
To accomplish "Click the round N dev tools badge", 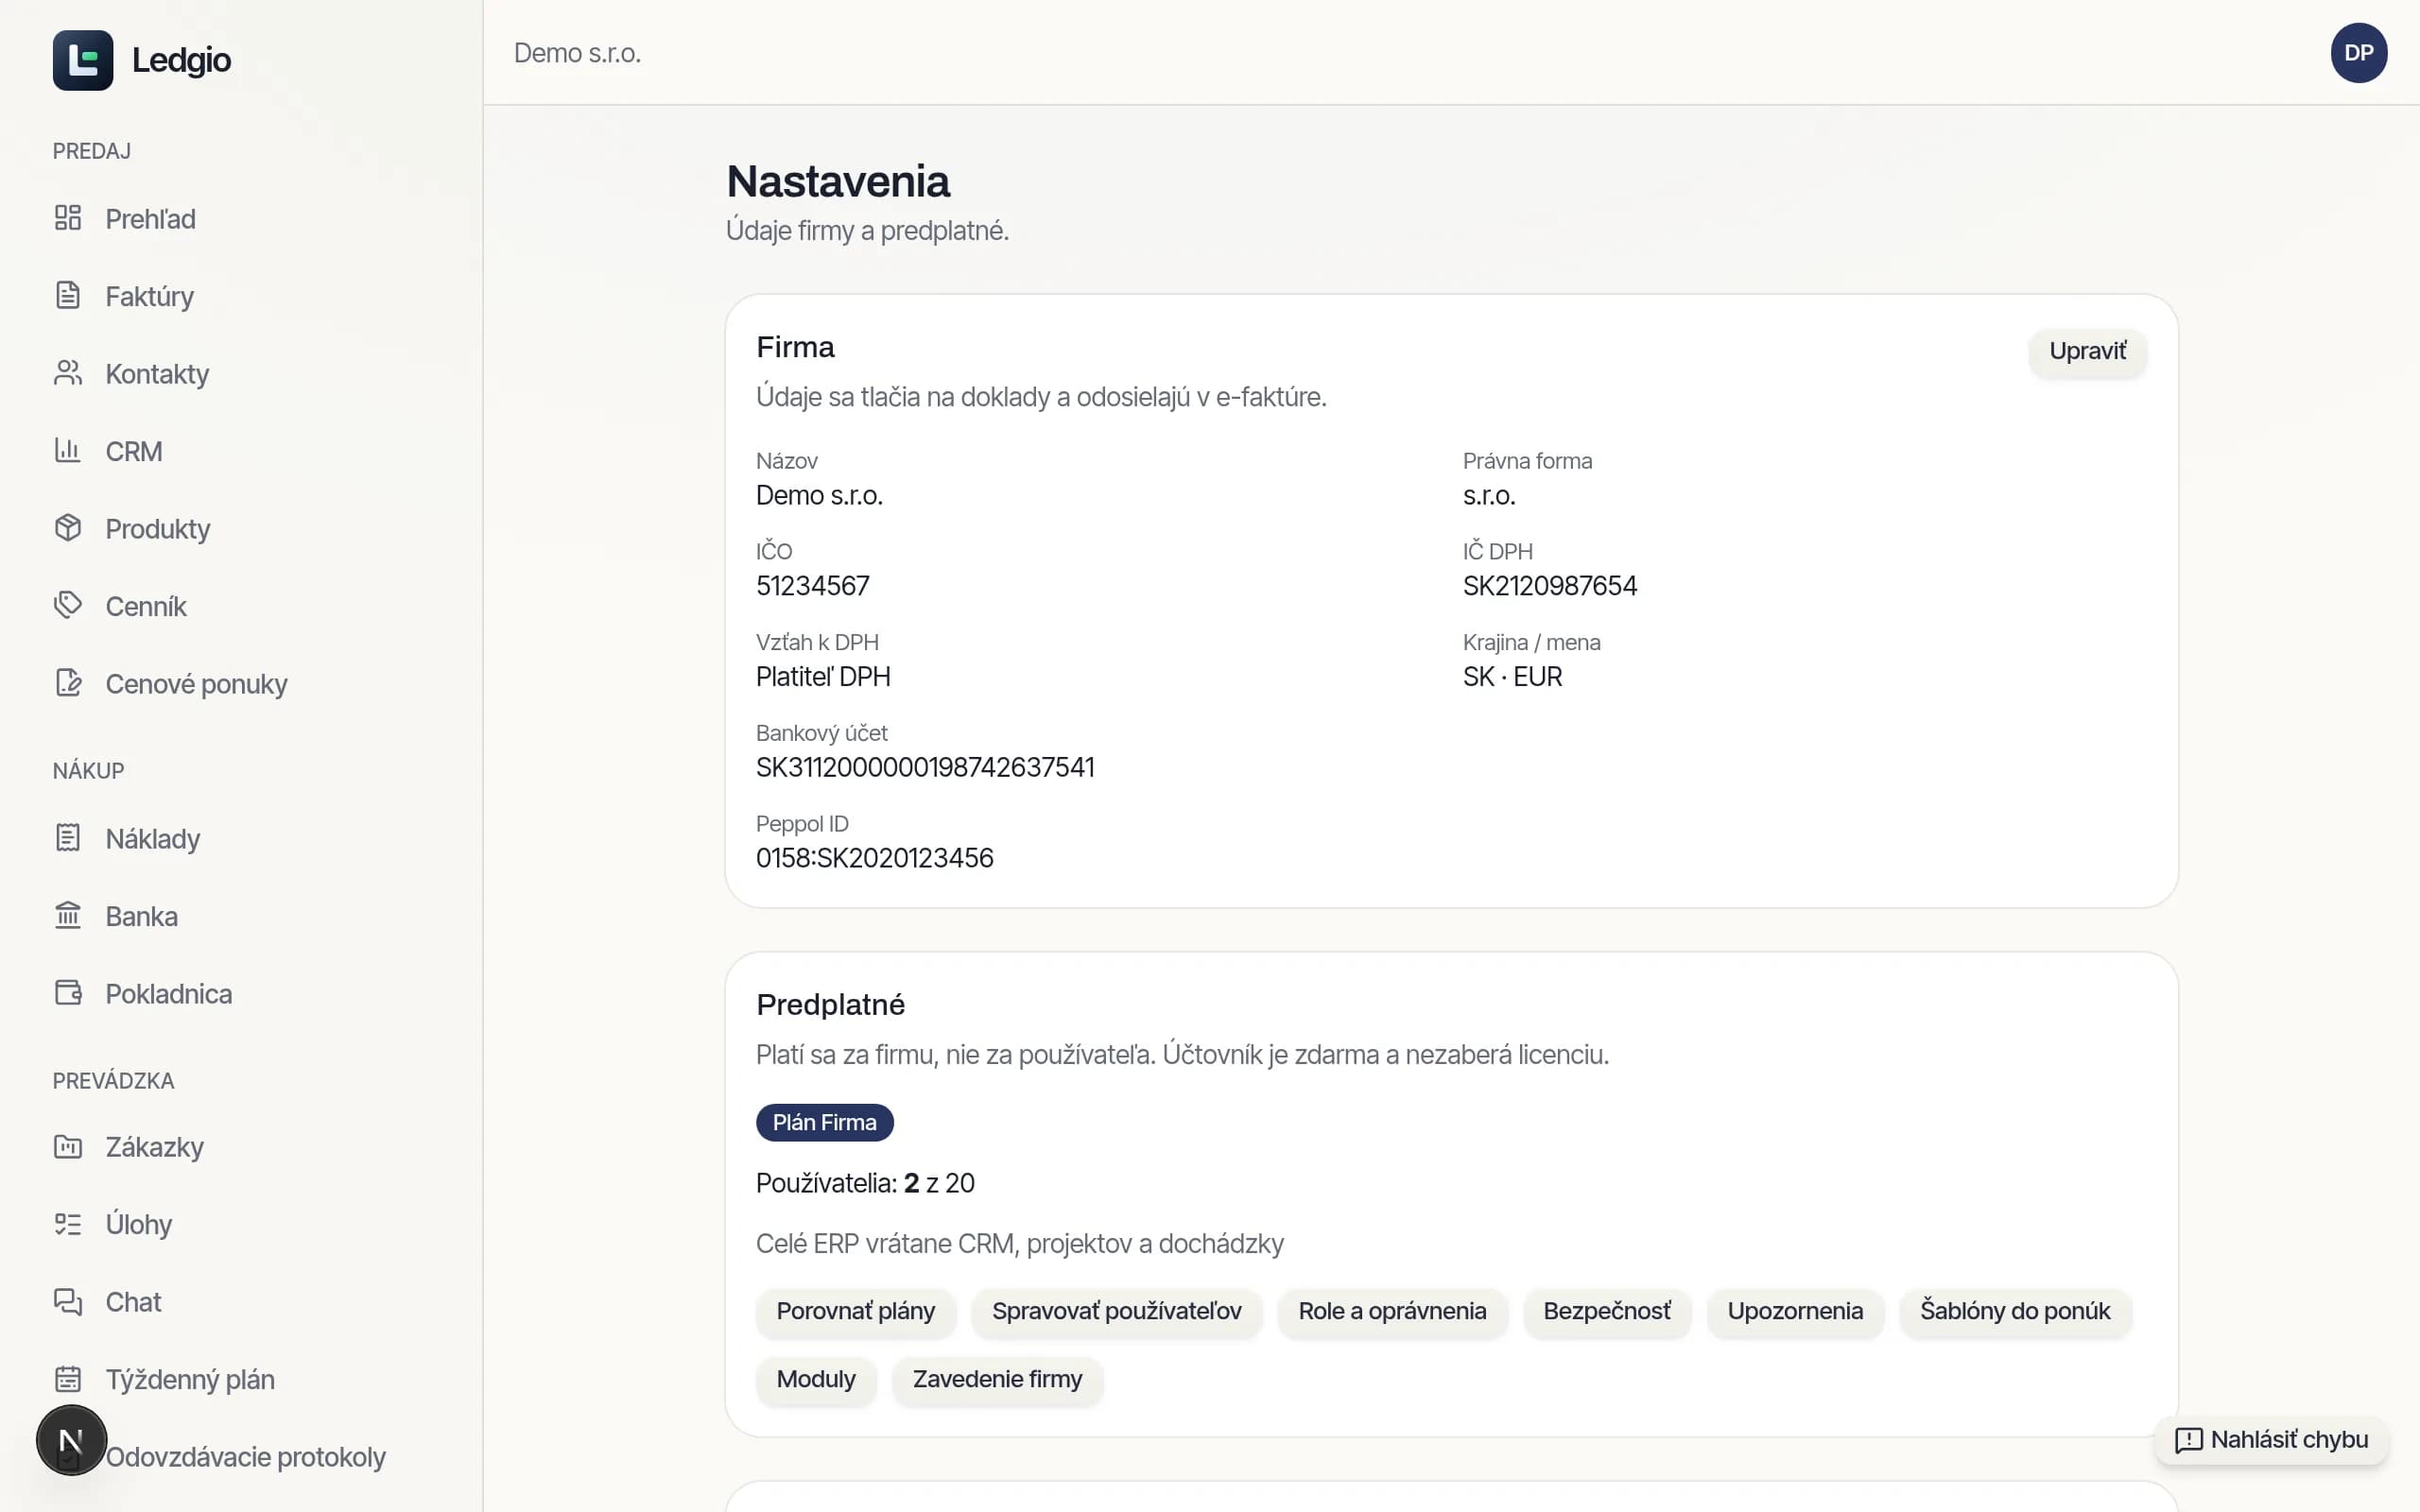I will pyautogui.click(x=71, y=1441).
